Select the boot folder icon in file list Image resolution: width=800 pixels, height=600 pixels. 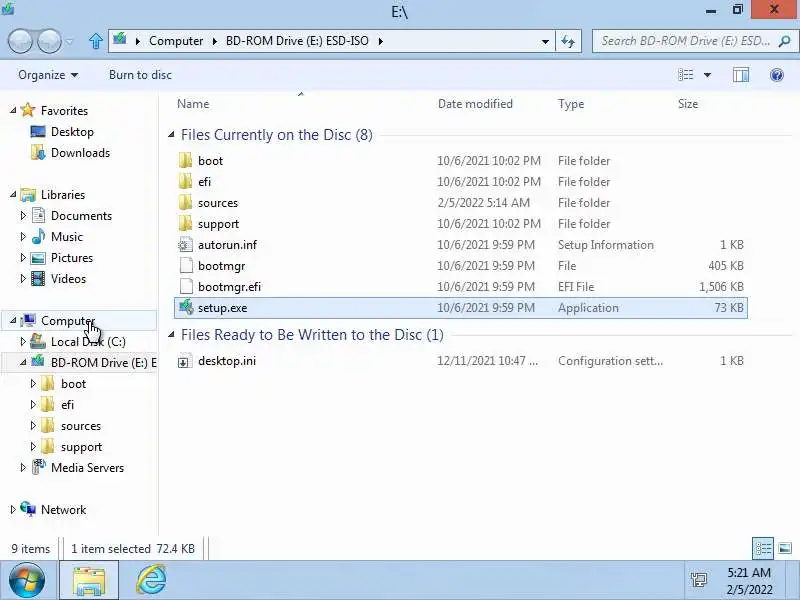point(185,161)
